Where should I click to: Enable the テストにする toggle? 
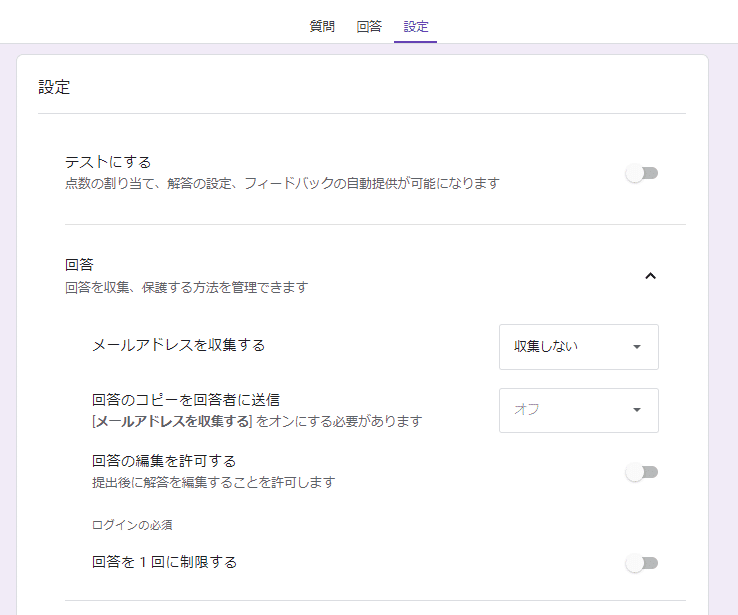coord(642,174)
